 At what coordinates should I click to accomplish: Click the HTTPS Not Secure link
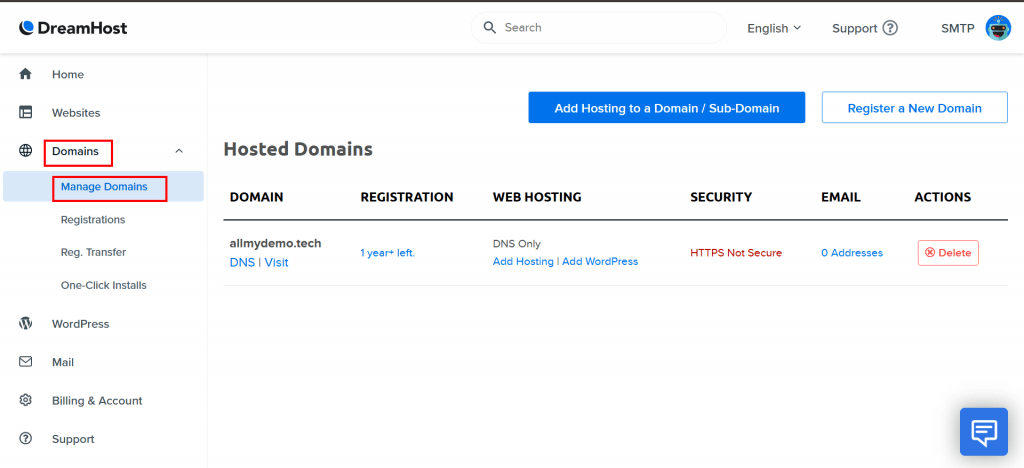736,253
